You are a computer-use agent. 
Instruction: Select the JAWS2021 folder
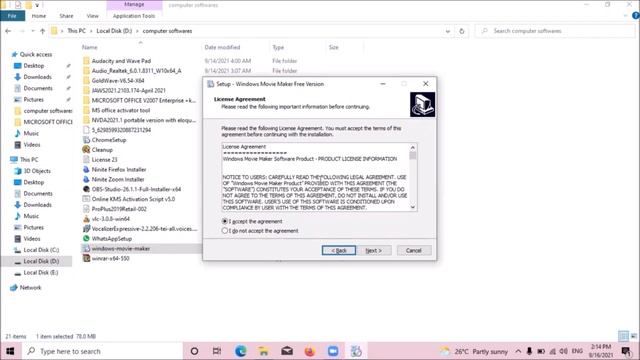pos(129,91)
